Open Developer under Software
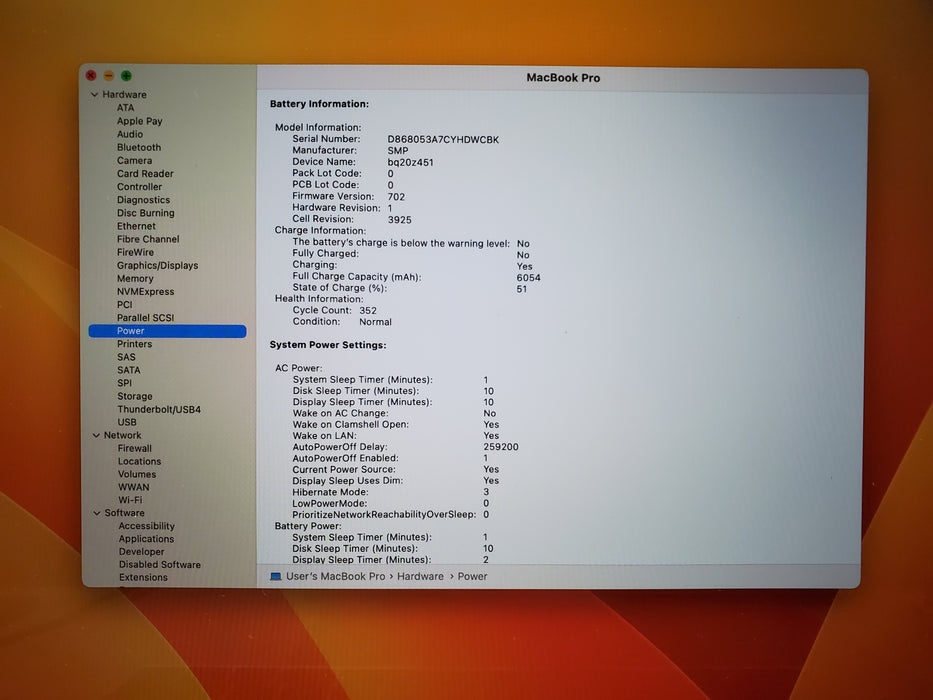This screenshot has height=700, width=933. [142, 552]
